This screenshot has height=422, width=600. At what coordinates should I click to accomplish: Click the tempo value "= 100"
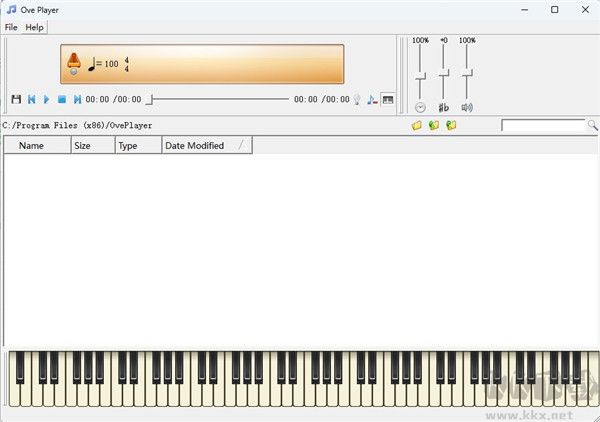[x=107, y=64]
